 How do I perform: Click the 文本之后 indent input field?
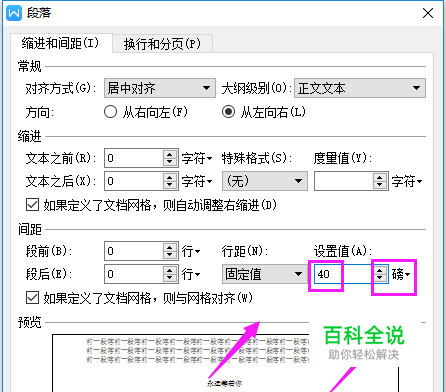point(134,181)
